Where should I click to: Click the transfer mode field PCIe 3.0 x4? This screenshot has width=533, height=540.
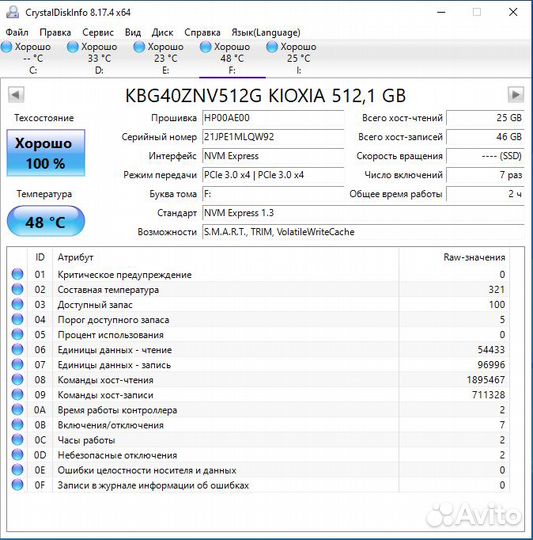pyautogui.click(x=273, y=175)
